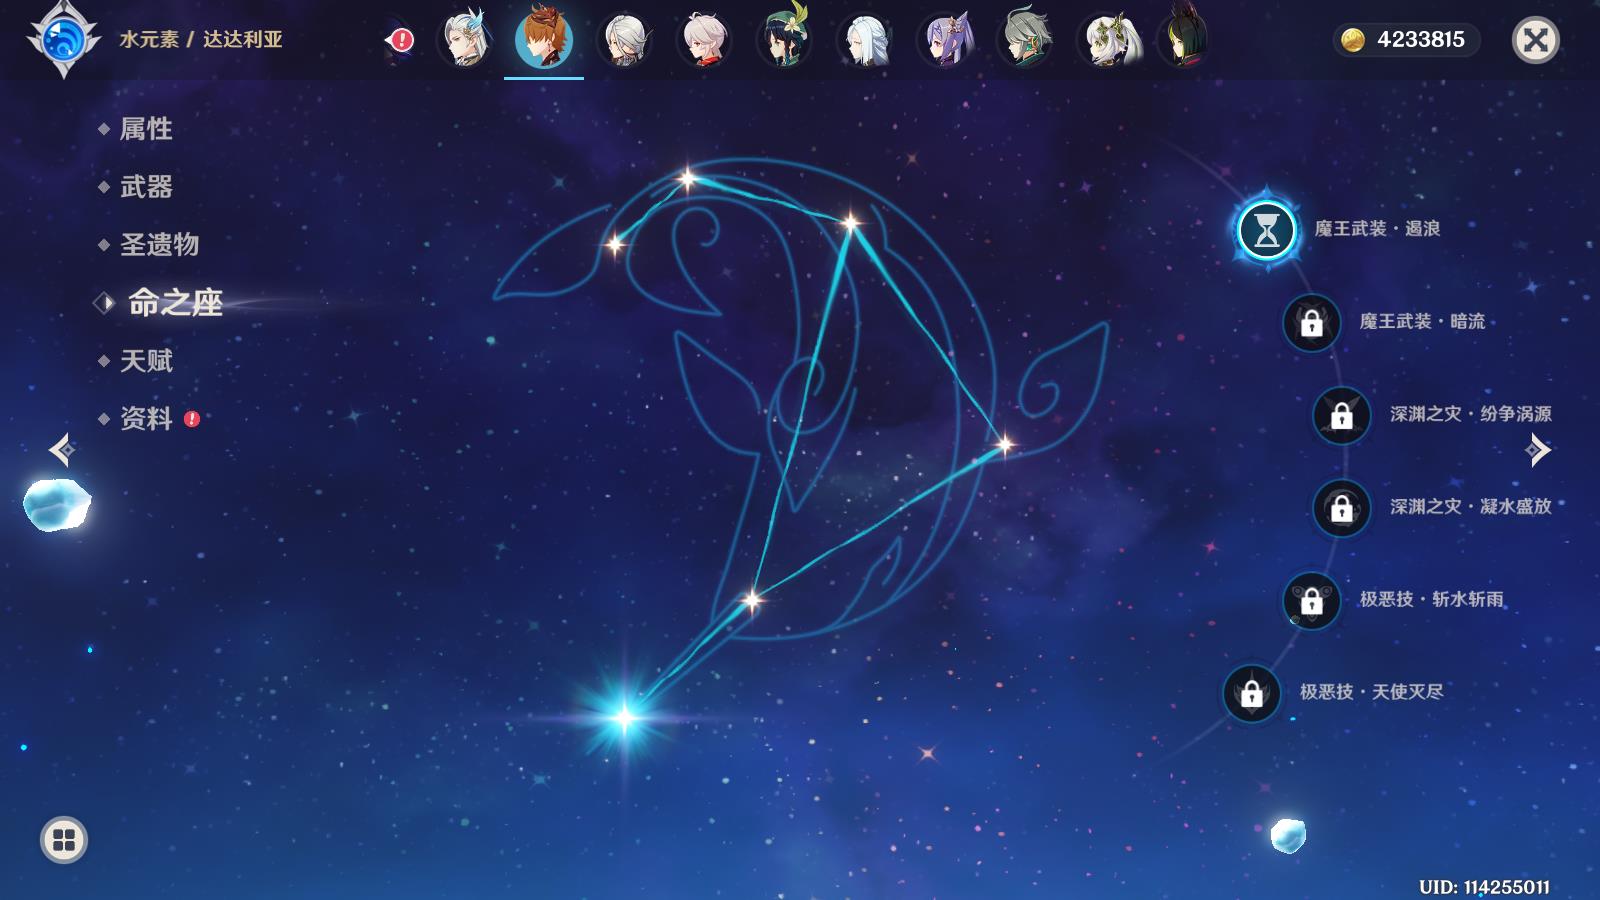Click the 深渊之灾·纷争涡源 label
This screenshot has width=1600, height=900.
click(x=1470, y=414)
